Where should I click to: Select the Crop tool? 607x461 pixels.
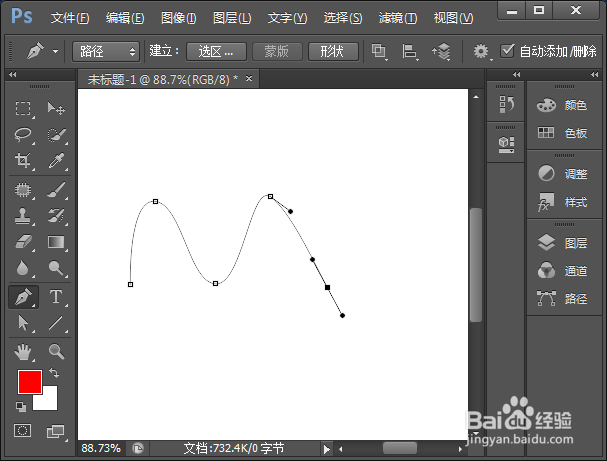pyautogui.click(x=23, y=161)
